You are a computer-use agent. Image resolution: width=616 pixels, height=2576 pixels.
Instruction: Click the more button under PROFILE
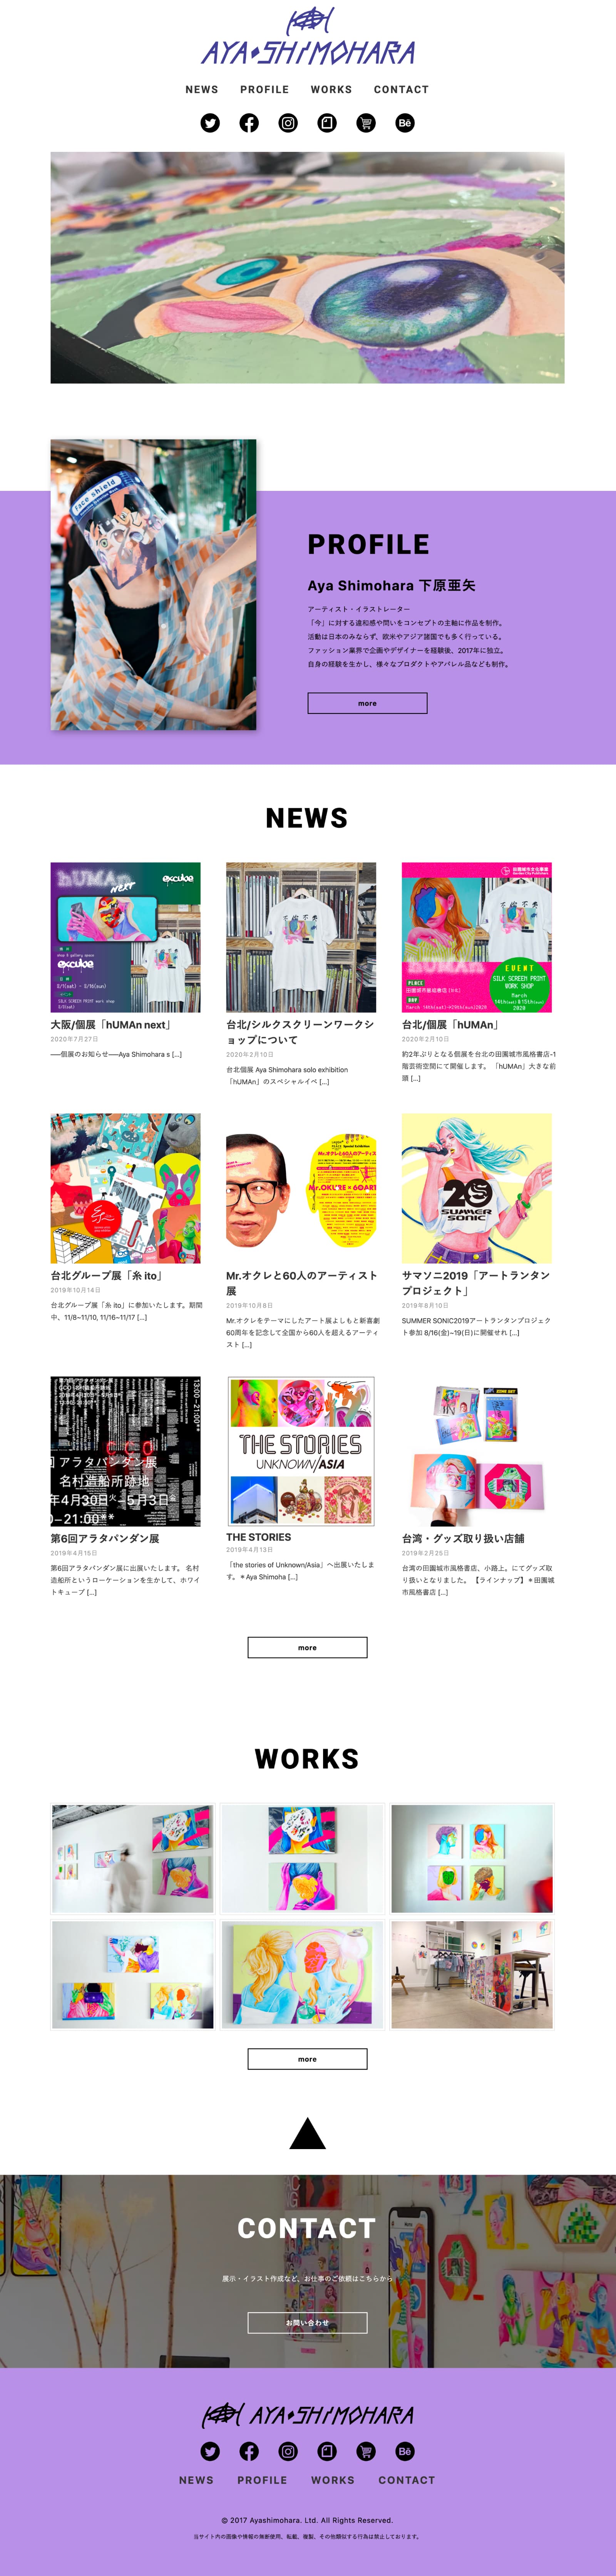[x=367, y=703]
